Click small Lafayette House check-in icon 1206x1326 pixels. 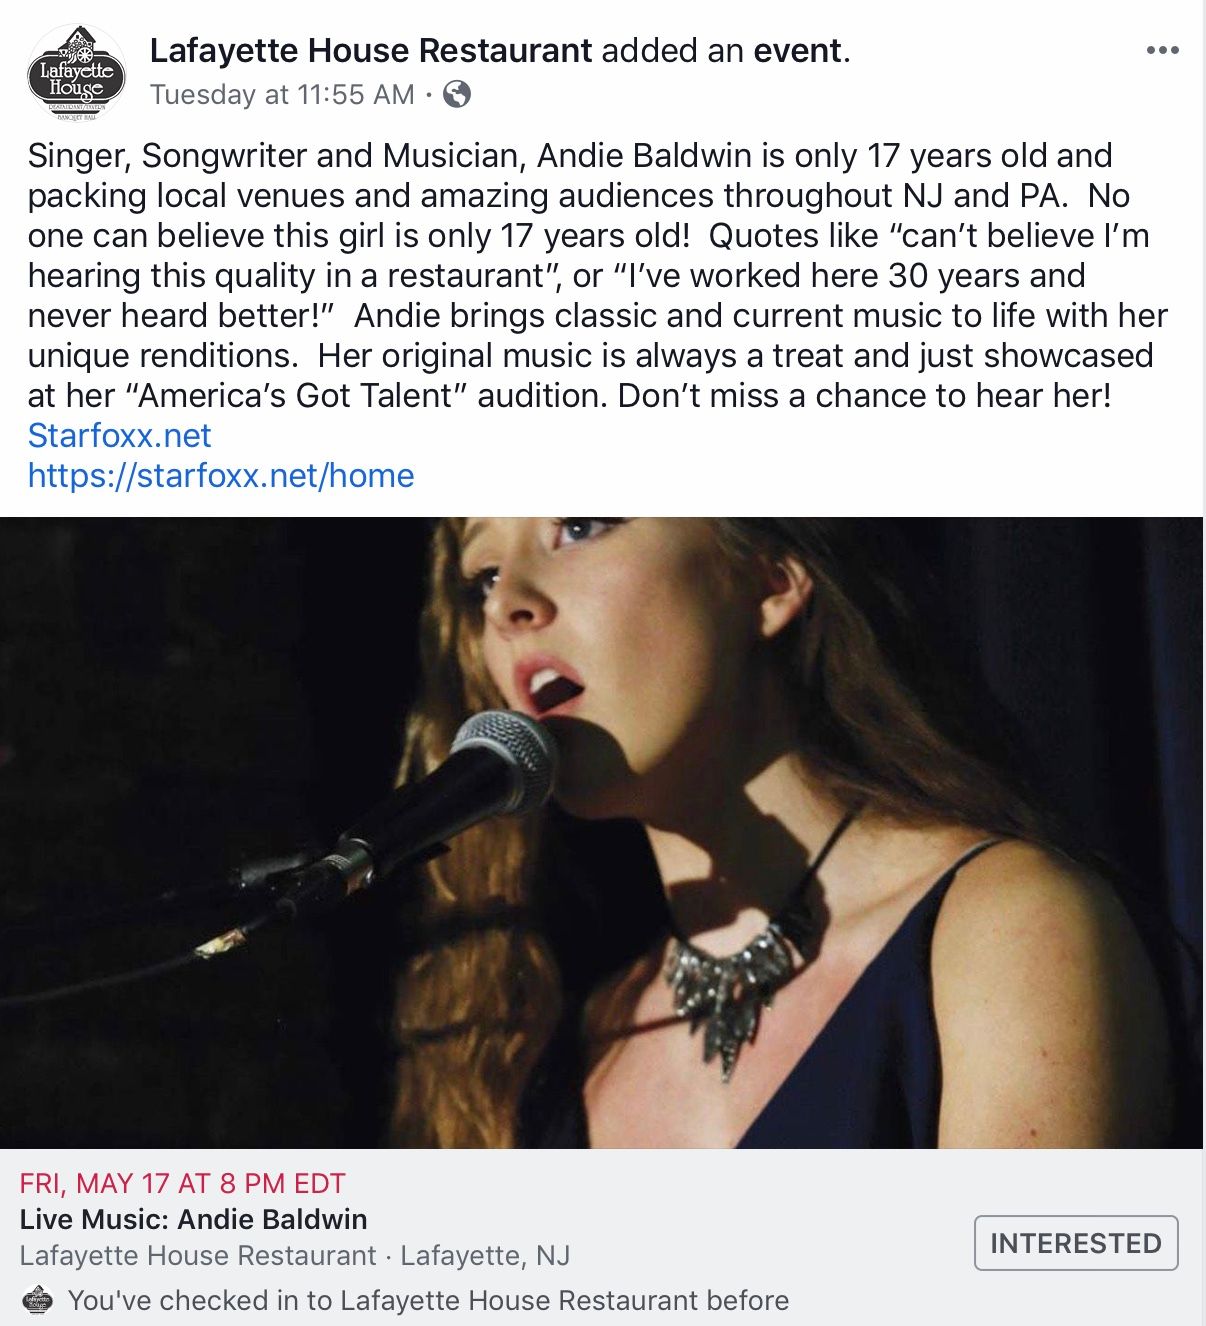[x=37, y=1300]
